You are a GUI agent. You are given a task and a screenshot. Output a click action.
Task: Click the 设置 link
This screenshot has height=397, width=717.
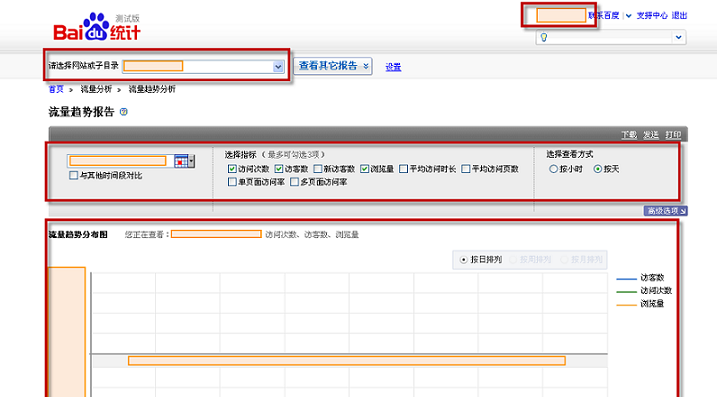click(x=393, y=67)
